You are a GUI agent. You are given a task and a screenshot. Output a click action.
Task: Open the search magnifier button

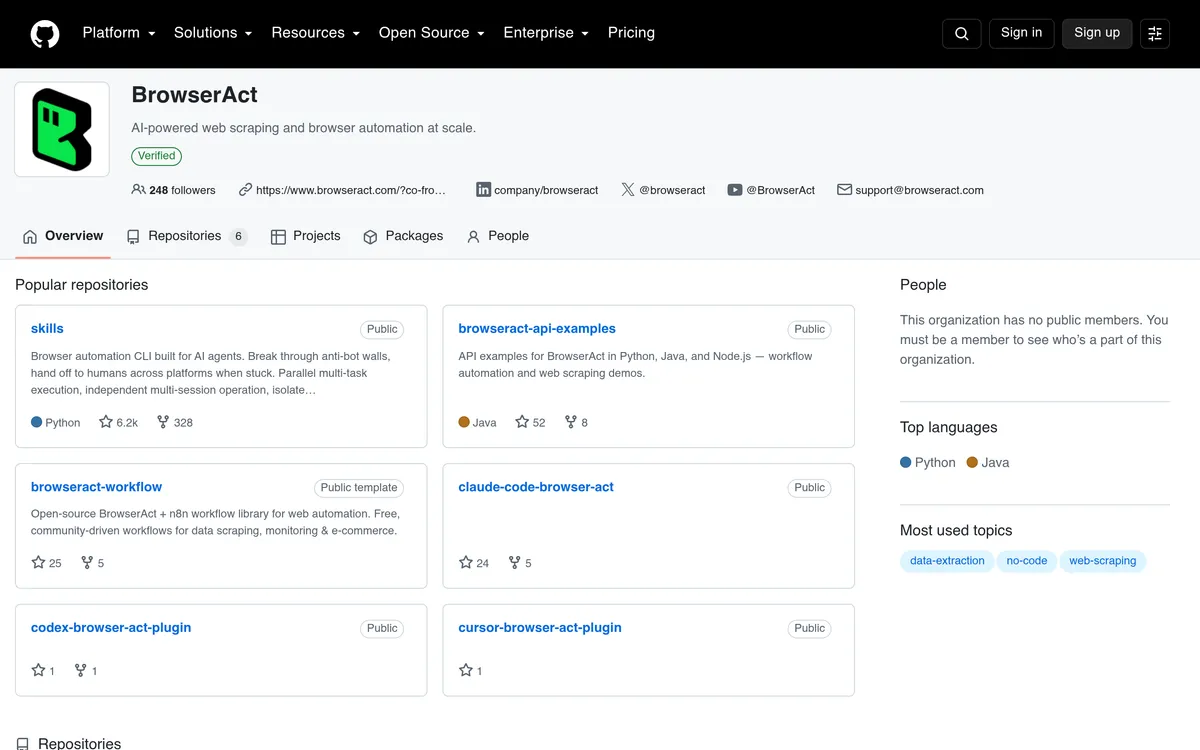click(x=962, y=33)
